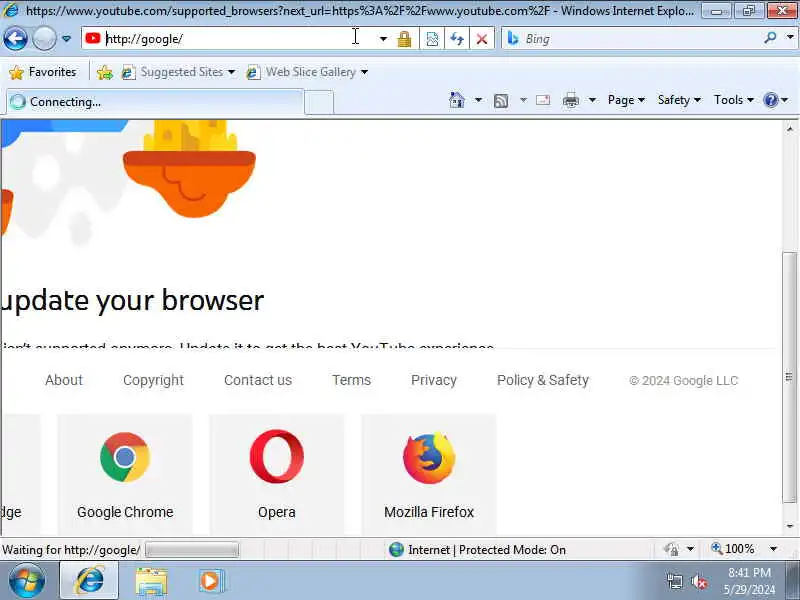Go back with the Back arrow button

(15, 38)
